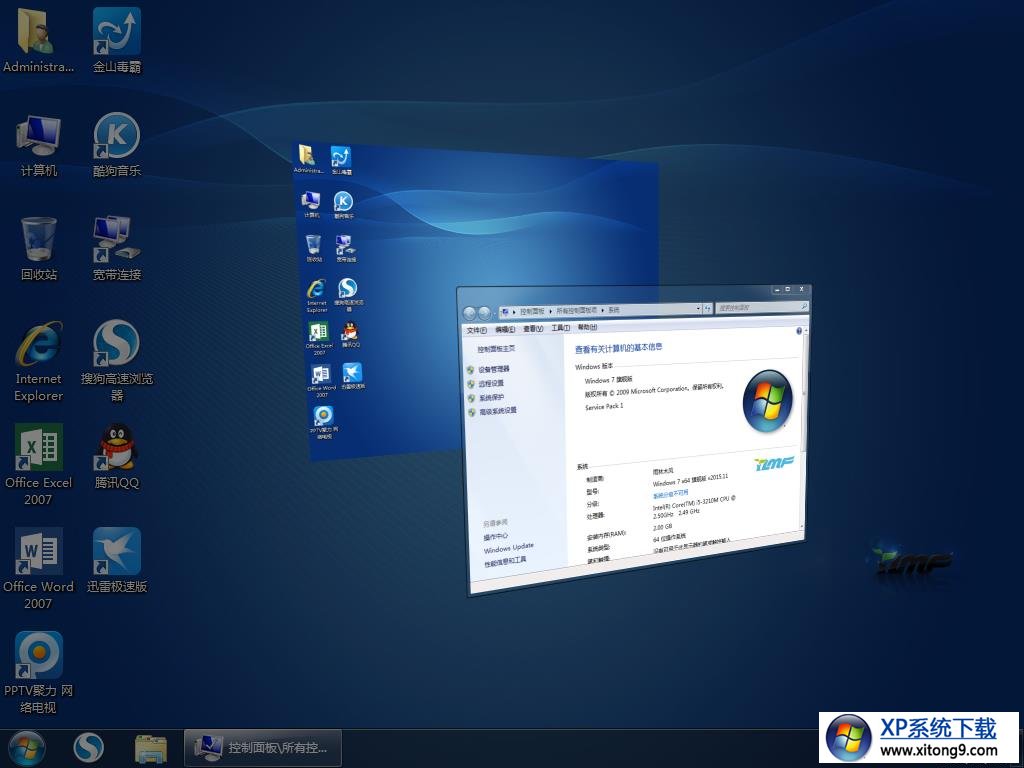Select 控制面板\所有控... taskbar button
This screenshot has width=1024, height=768.
[263, 748]
